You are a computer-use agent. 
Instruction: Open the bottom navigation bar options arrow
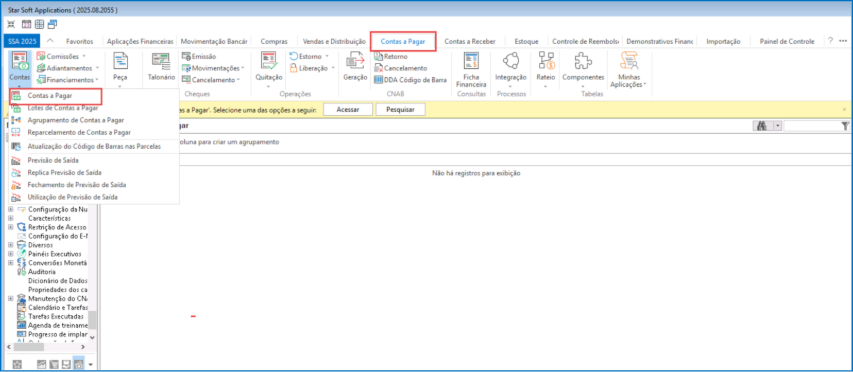click(x=91, y=364)
